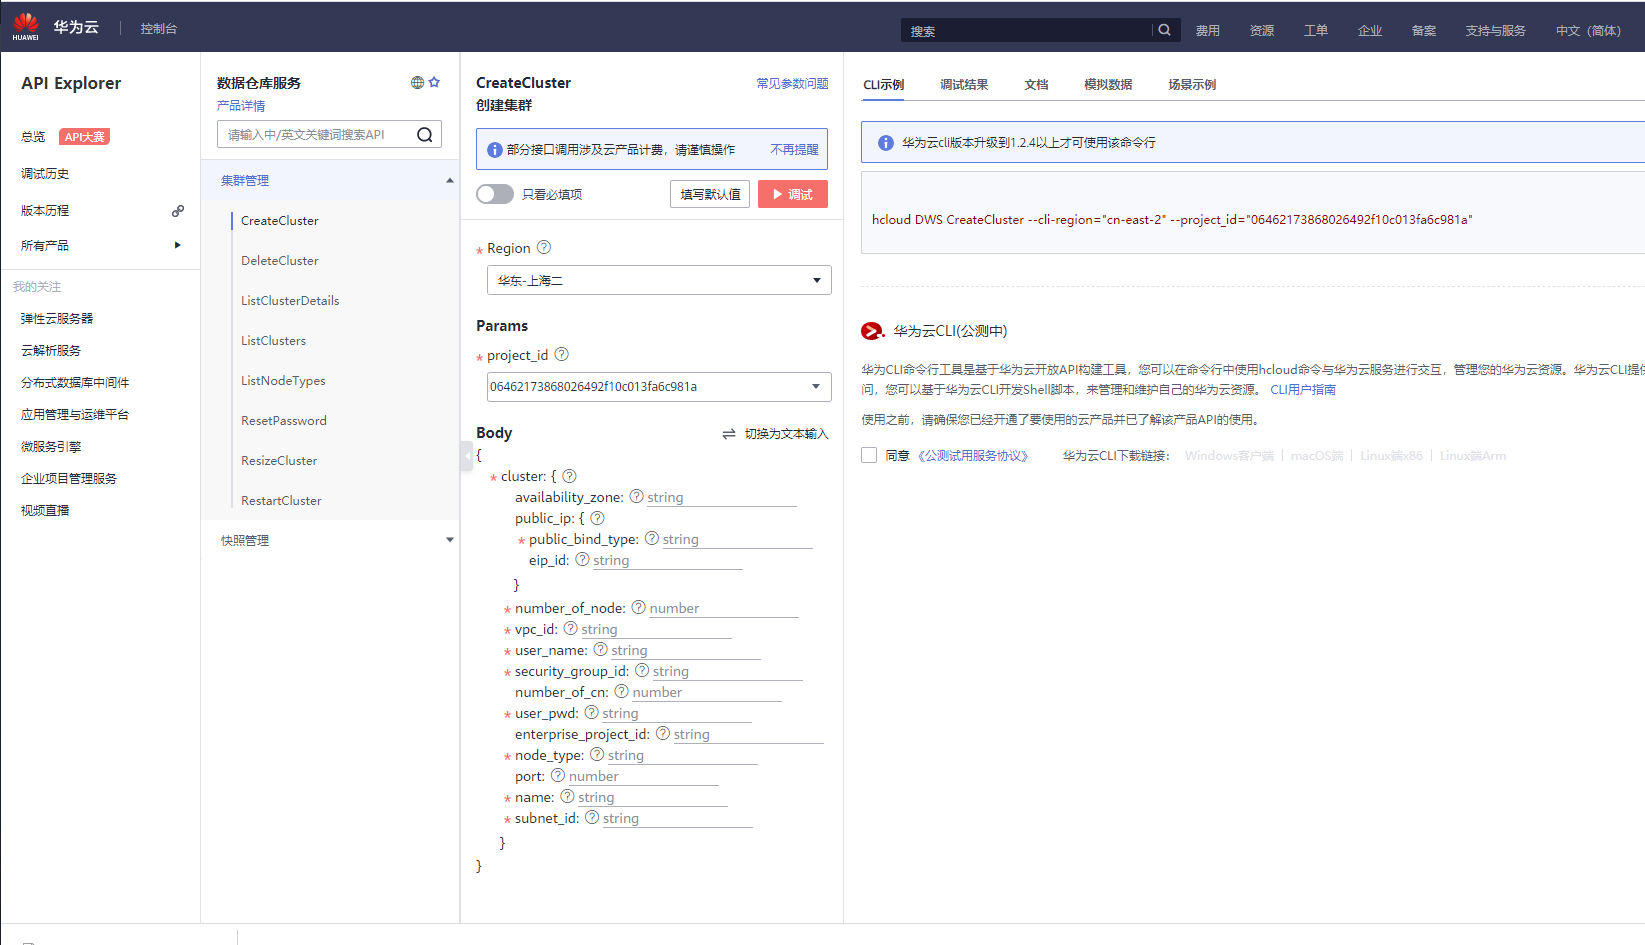The height and width of the screenshot is (945, 1645).
Task: Run the API with the 调试 button
Action: pos(793,194)
